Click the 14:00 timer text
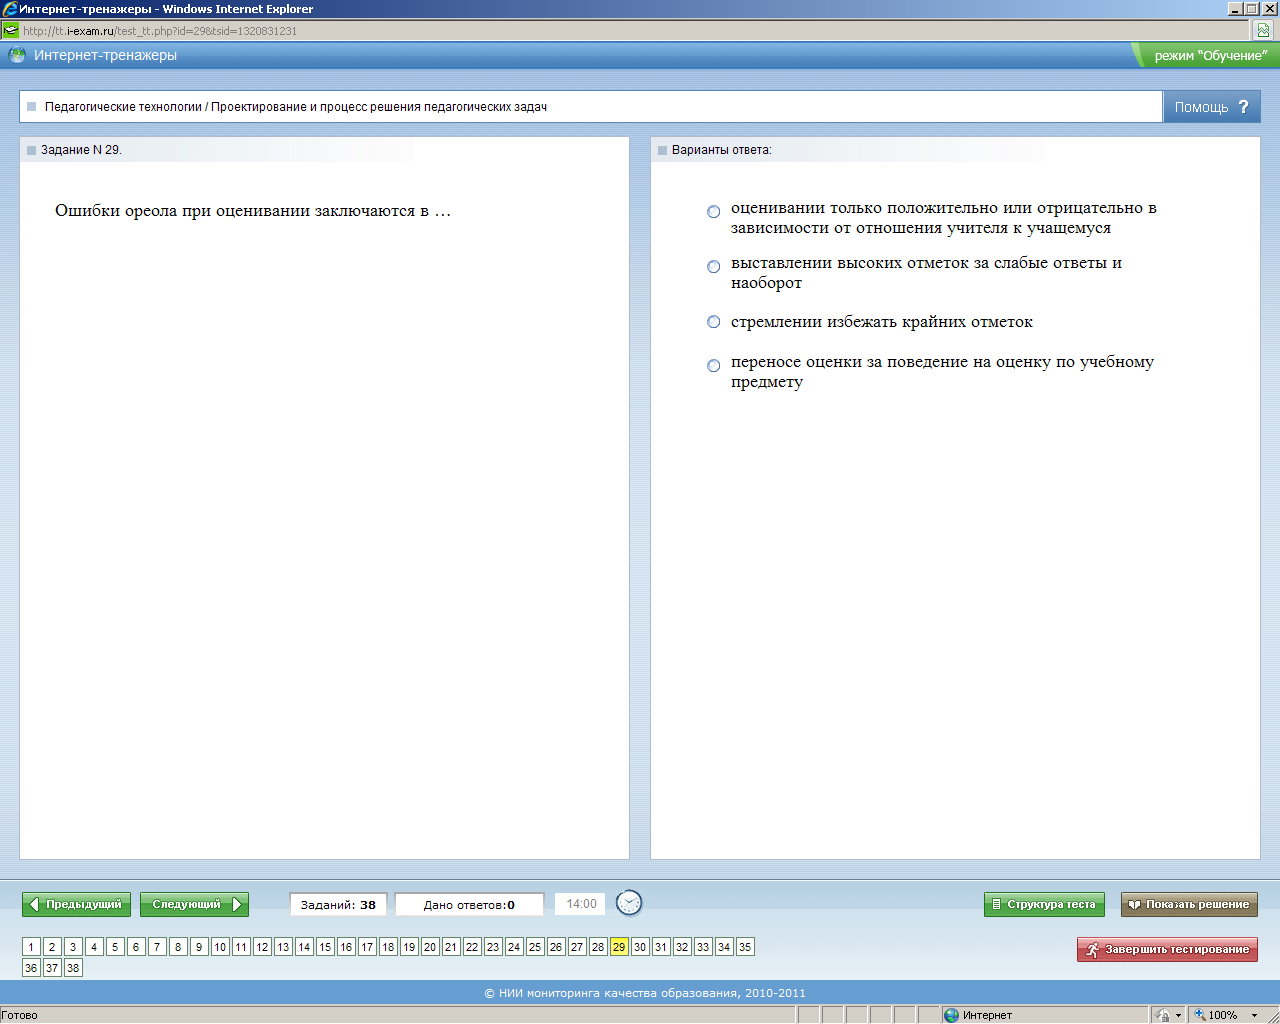The image size is (1280, 1024). pos(581,904)
